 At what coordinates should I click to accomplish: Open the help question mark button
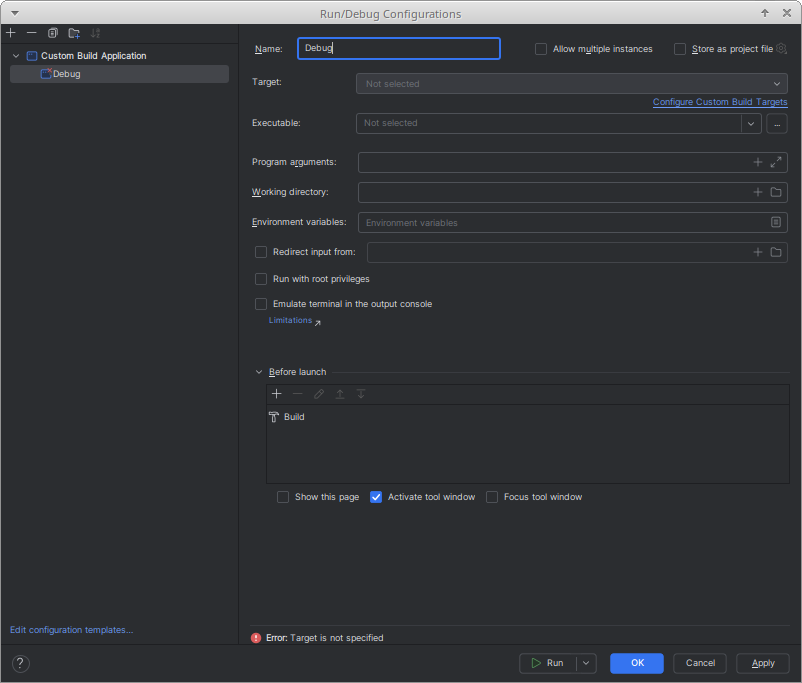20,664
